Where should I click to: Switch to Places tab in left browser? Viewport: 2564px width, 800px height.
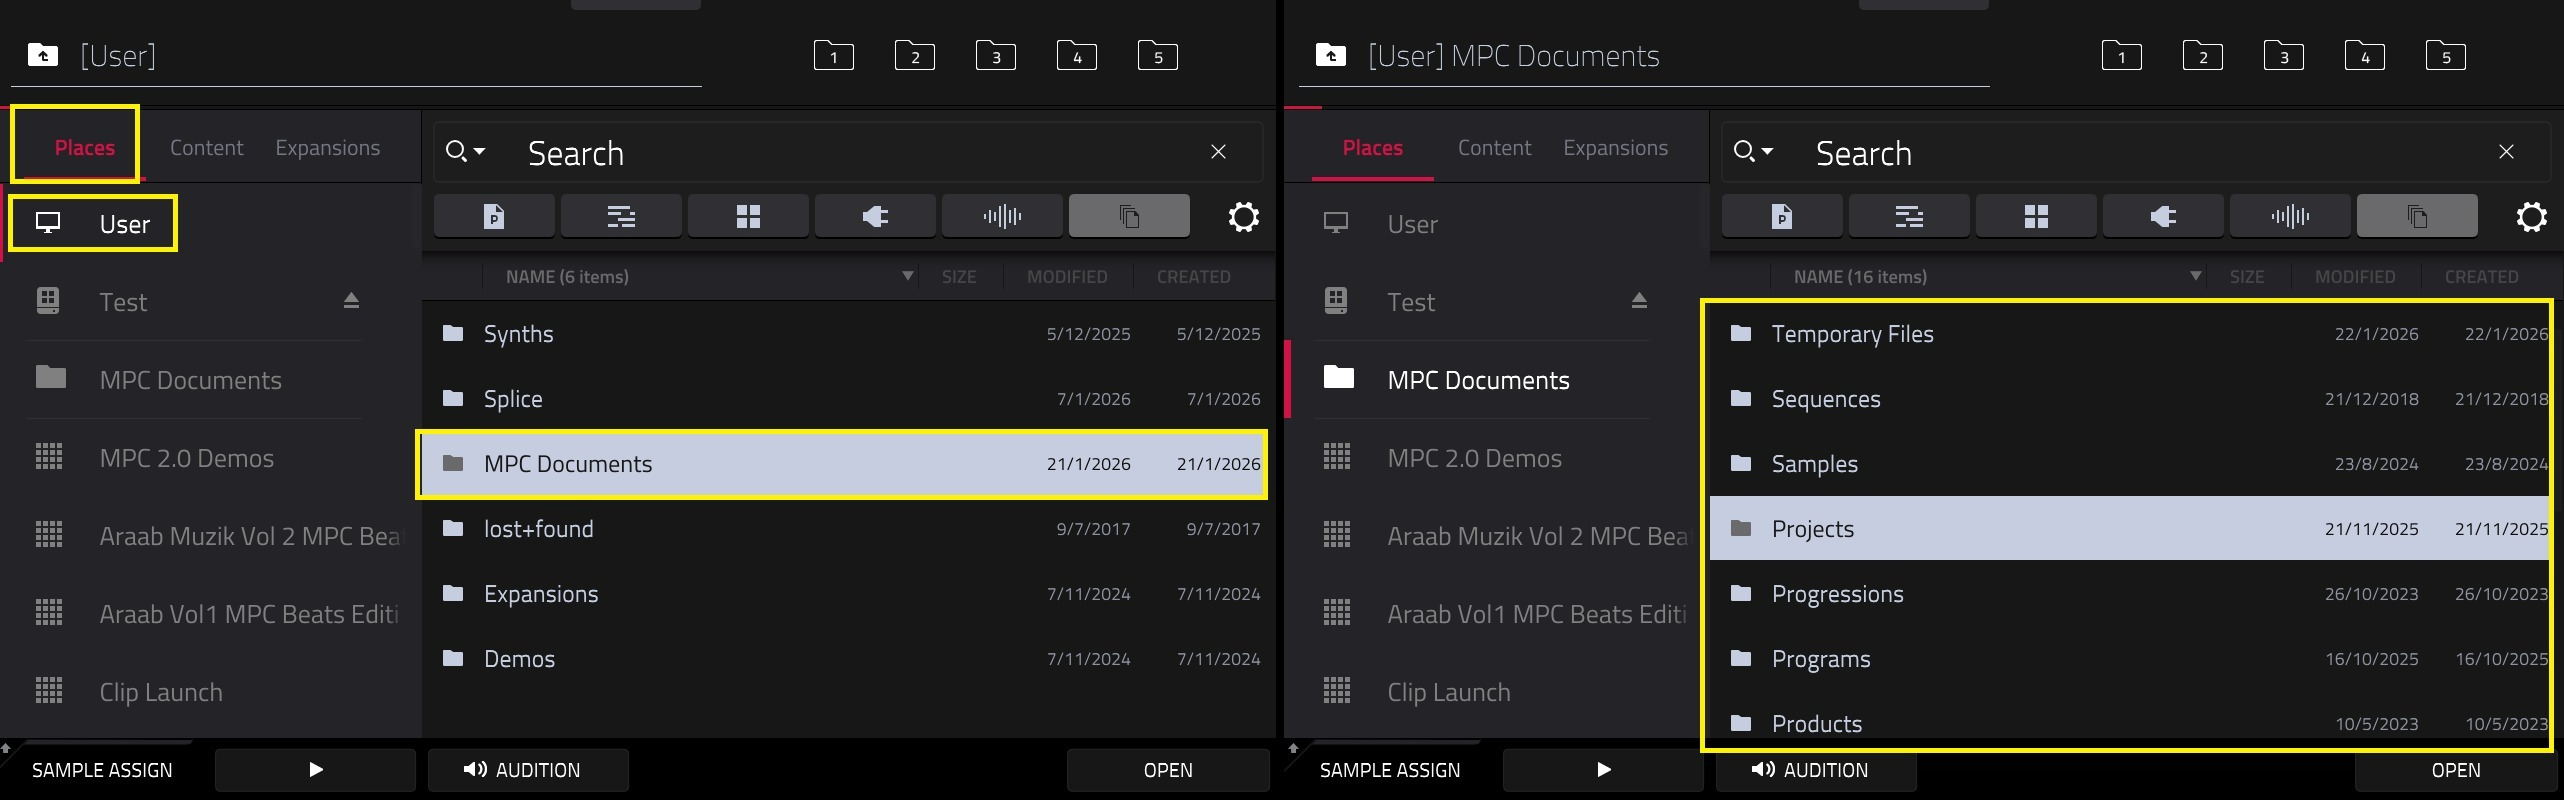(85, 148)
